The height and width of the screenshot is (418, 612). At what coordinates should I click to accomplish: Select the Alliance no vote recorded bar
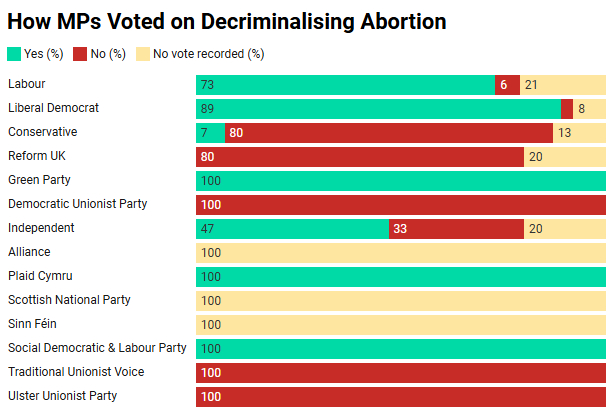pyautogui.click(x=400, y=253)
